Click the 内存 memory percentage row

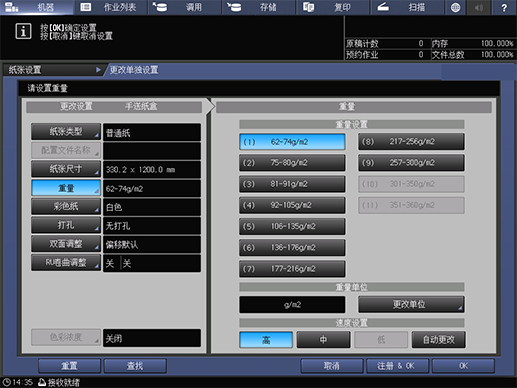pyautogui.click(x=473, y=44)
